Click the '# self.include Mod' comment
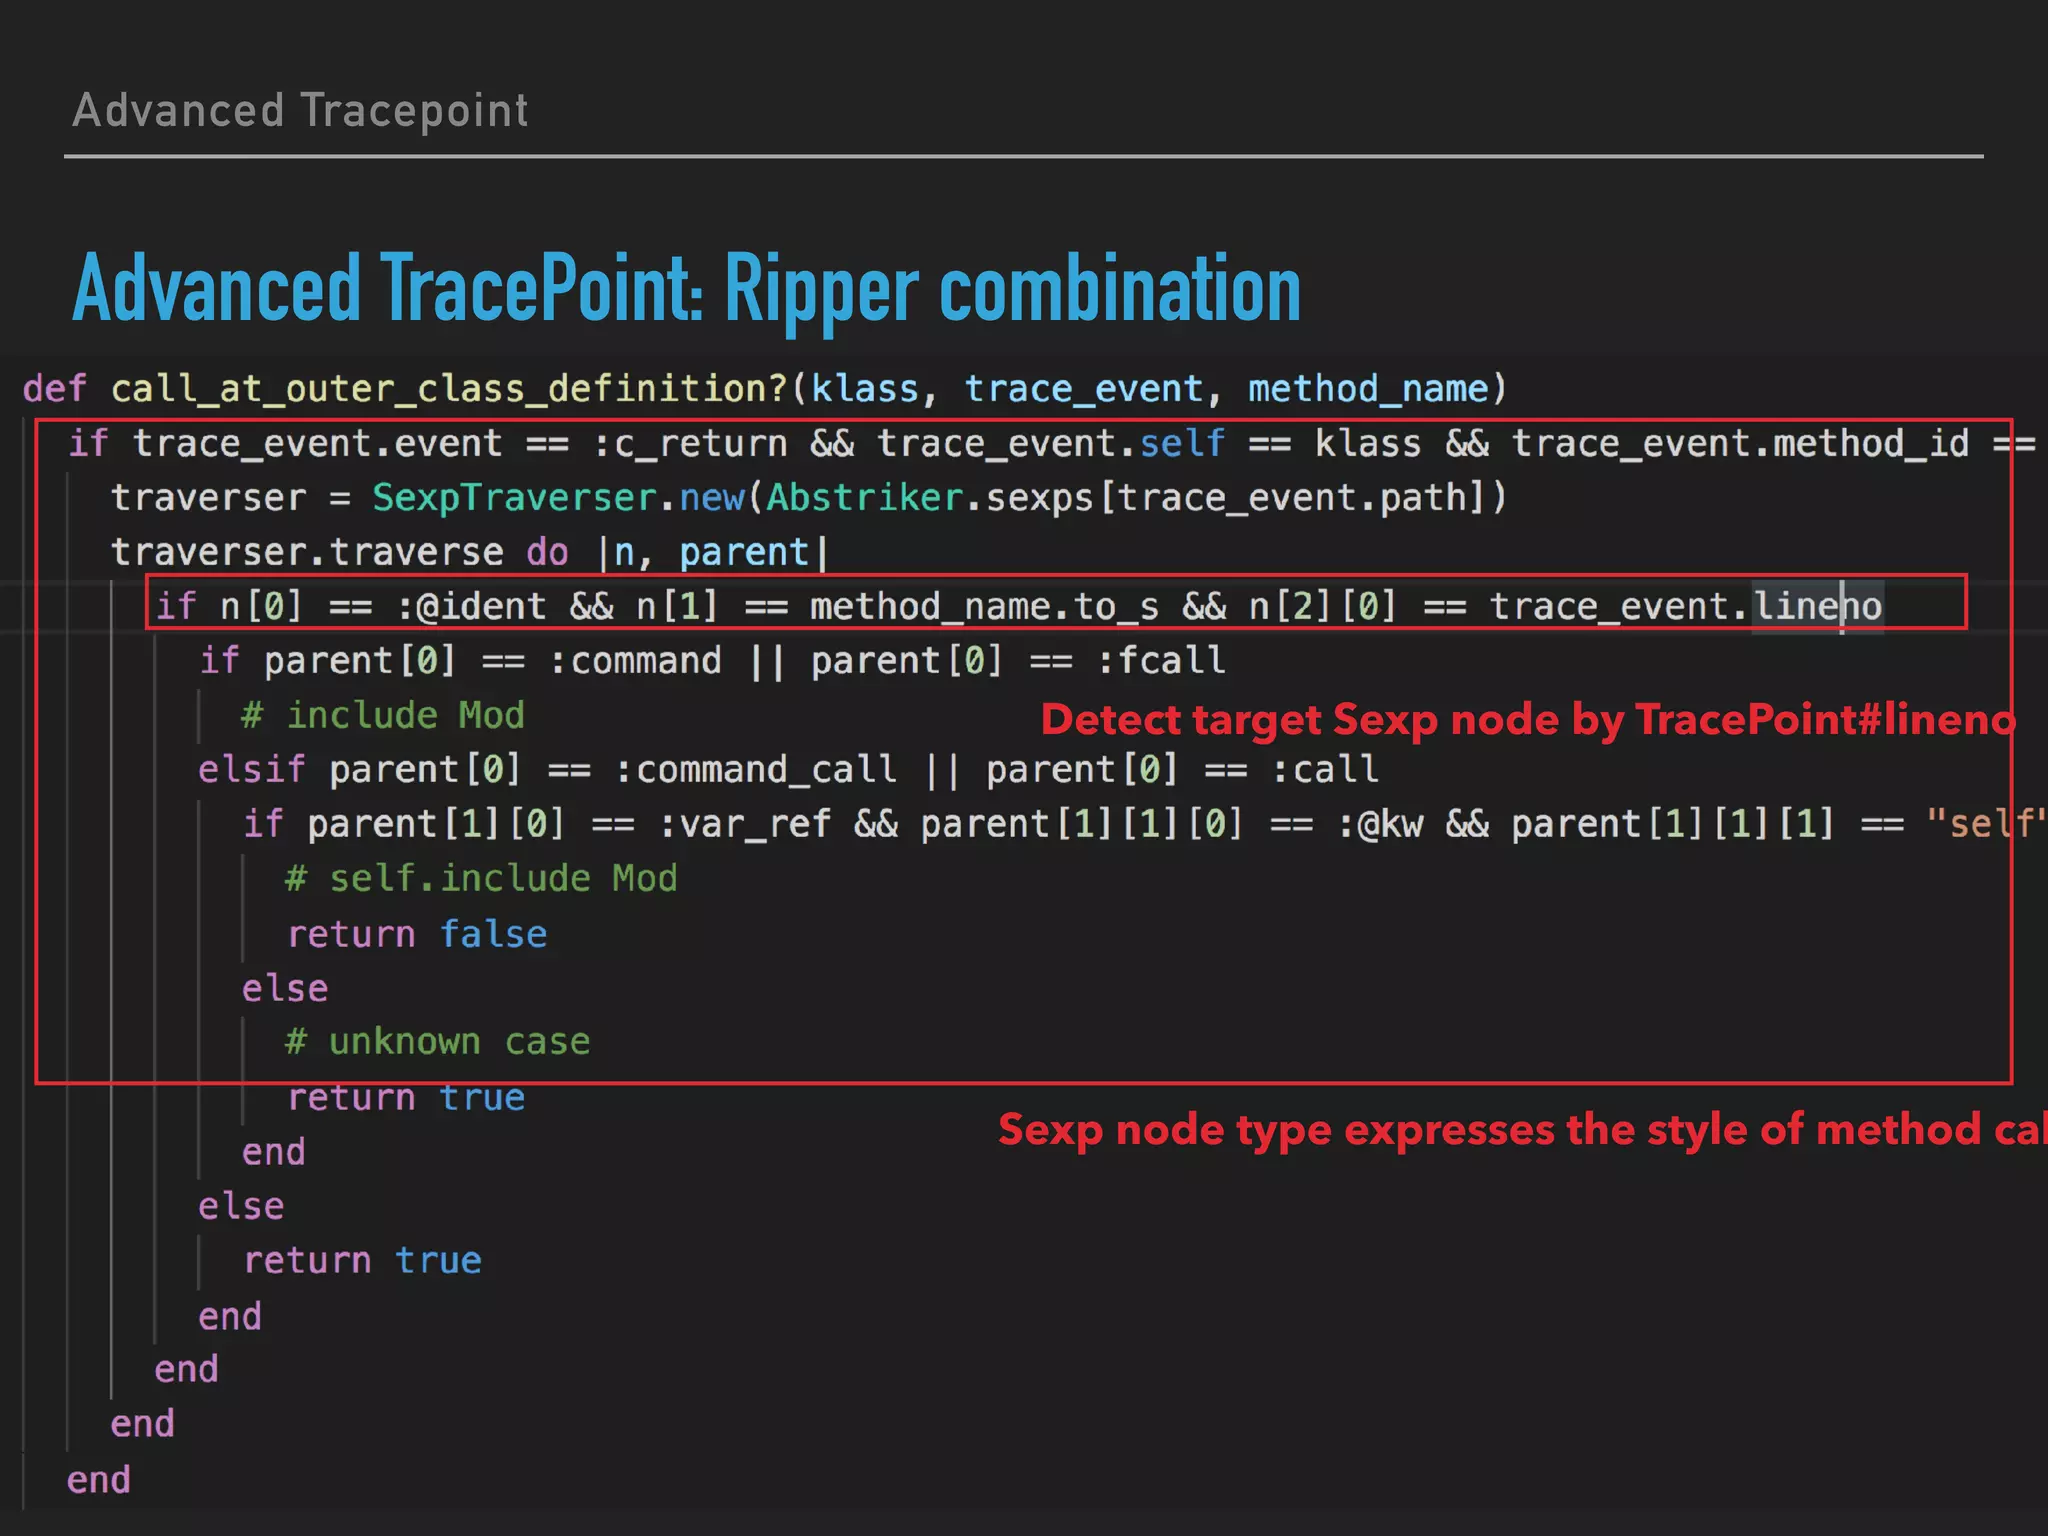 pos(481,879)
